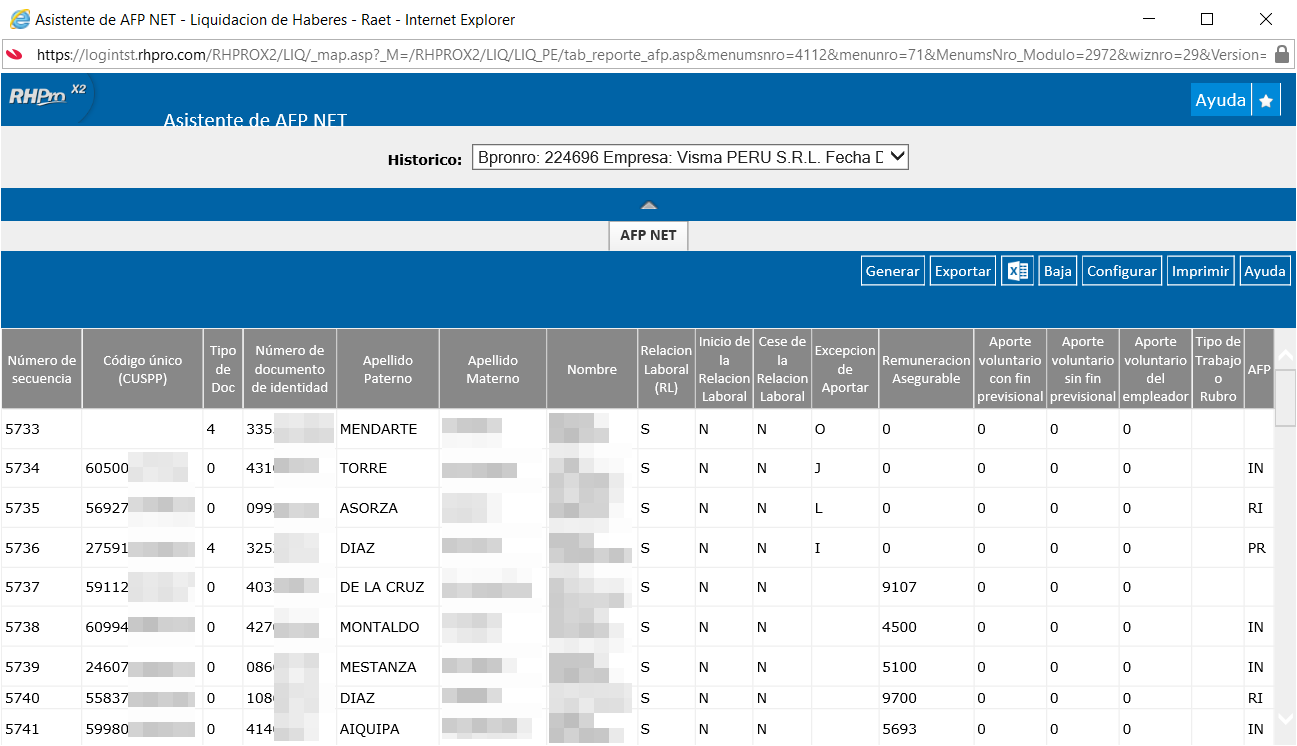The width and height of the screenshot is (1297, 746).
Task: Click remuneration value 9107
Action: click(899, 587)
